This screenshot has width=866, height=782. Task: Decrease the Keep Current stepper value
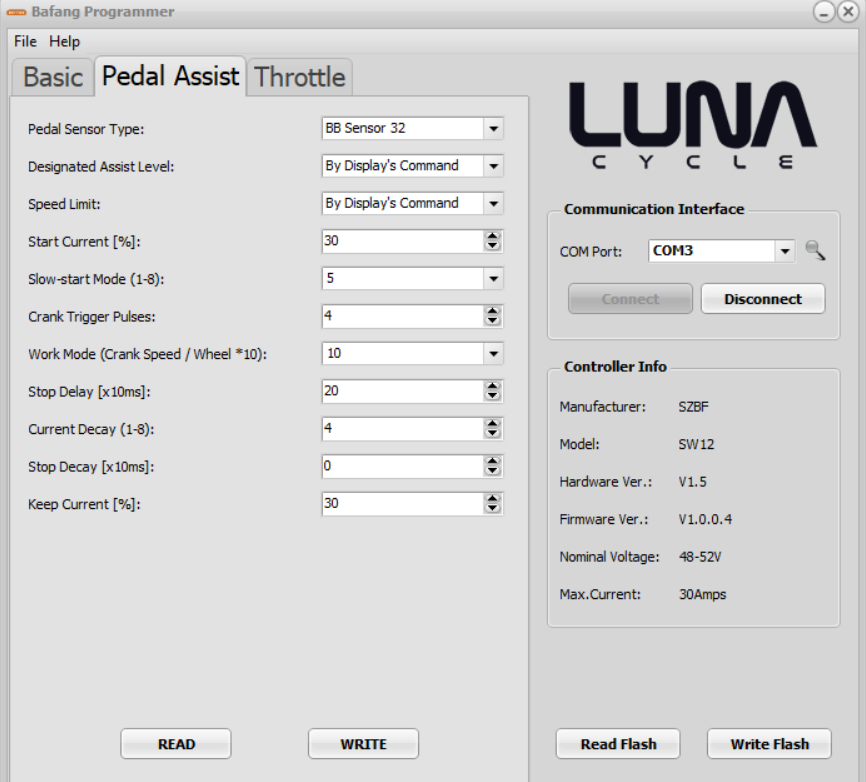[x=492, y=509]
